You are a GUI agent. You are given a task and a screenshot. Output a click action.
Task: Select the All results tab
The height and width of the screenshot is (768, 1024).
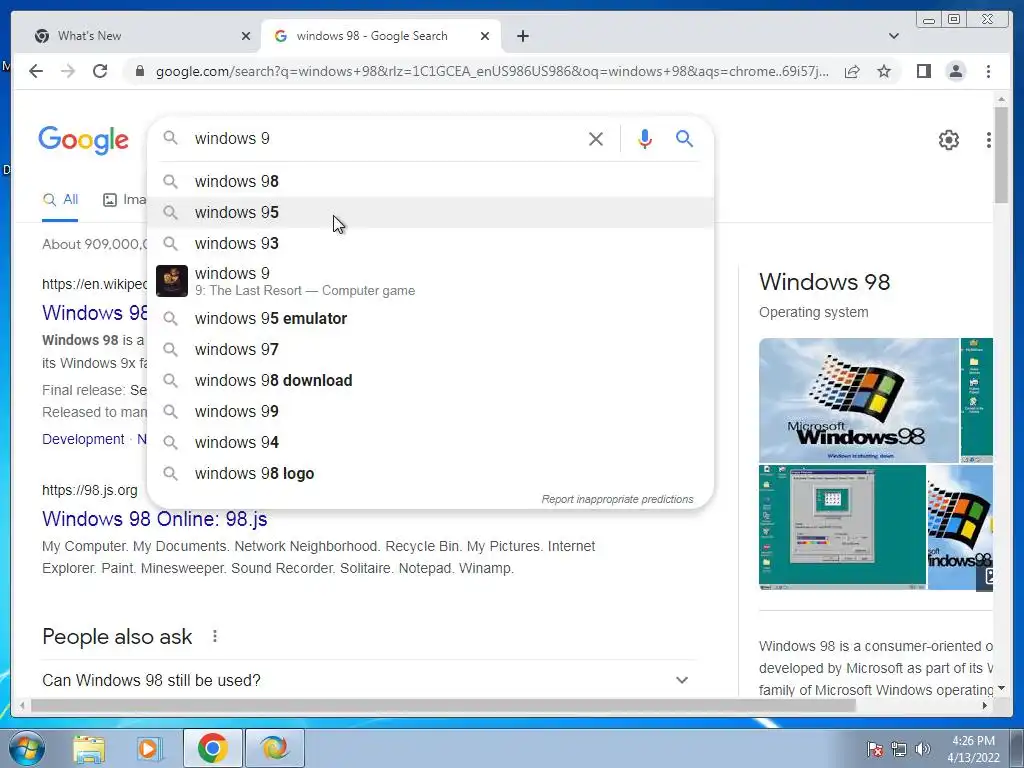(60, 200)
